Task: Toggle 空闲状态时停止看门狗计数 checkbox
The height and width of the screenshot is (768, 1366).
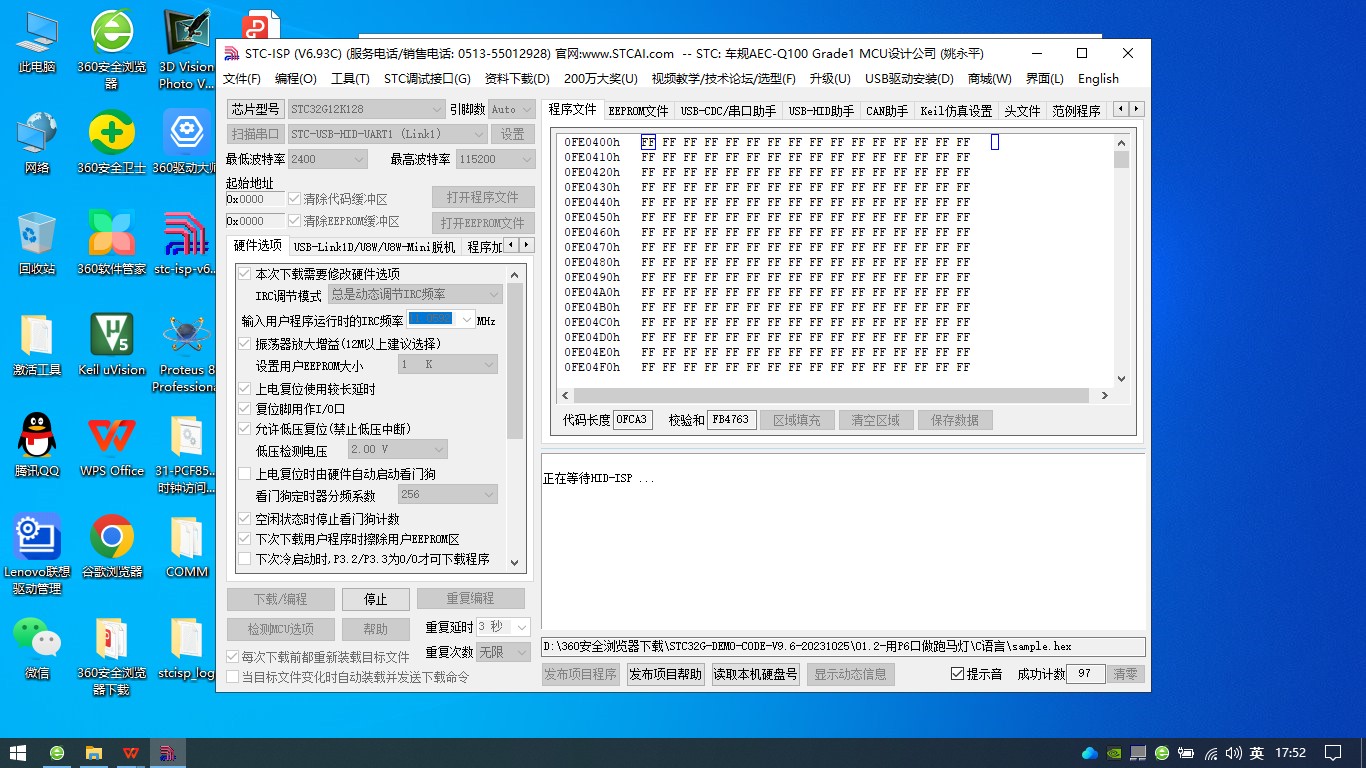Action: 245,519
